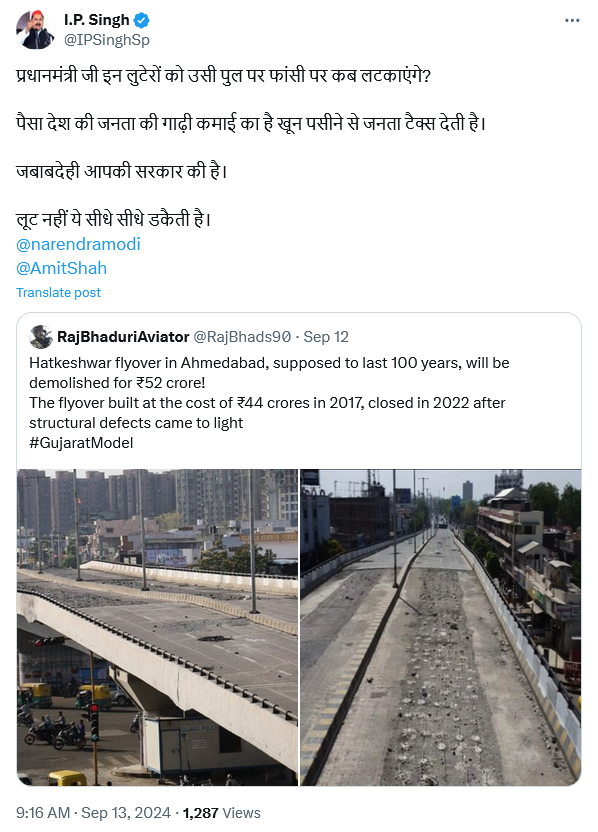Click the verified badge next to I.P. Singh
The width and height of the screenshot is (598, 832).
[x=141, y=20]
